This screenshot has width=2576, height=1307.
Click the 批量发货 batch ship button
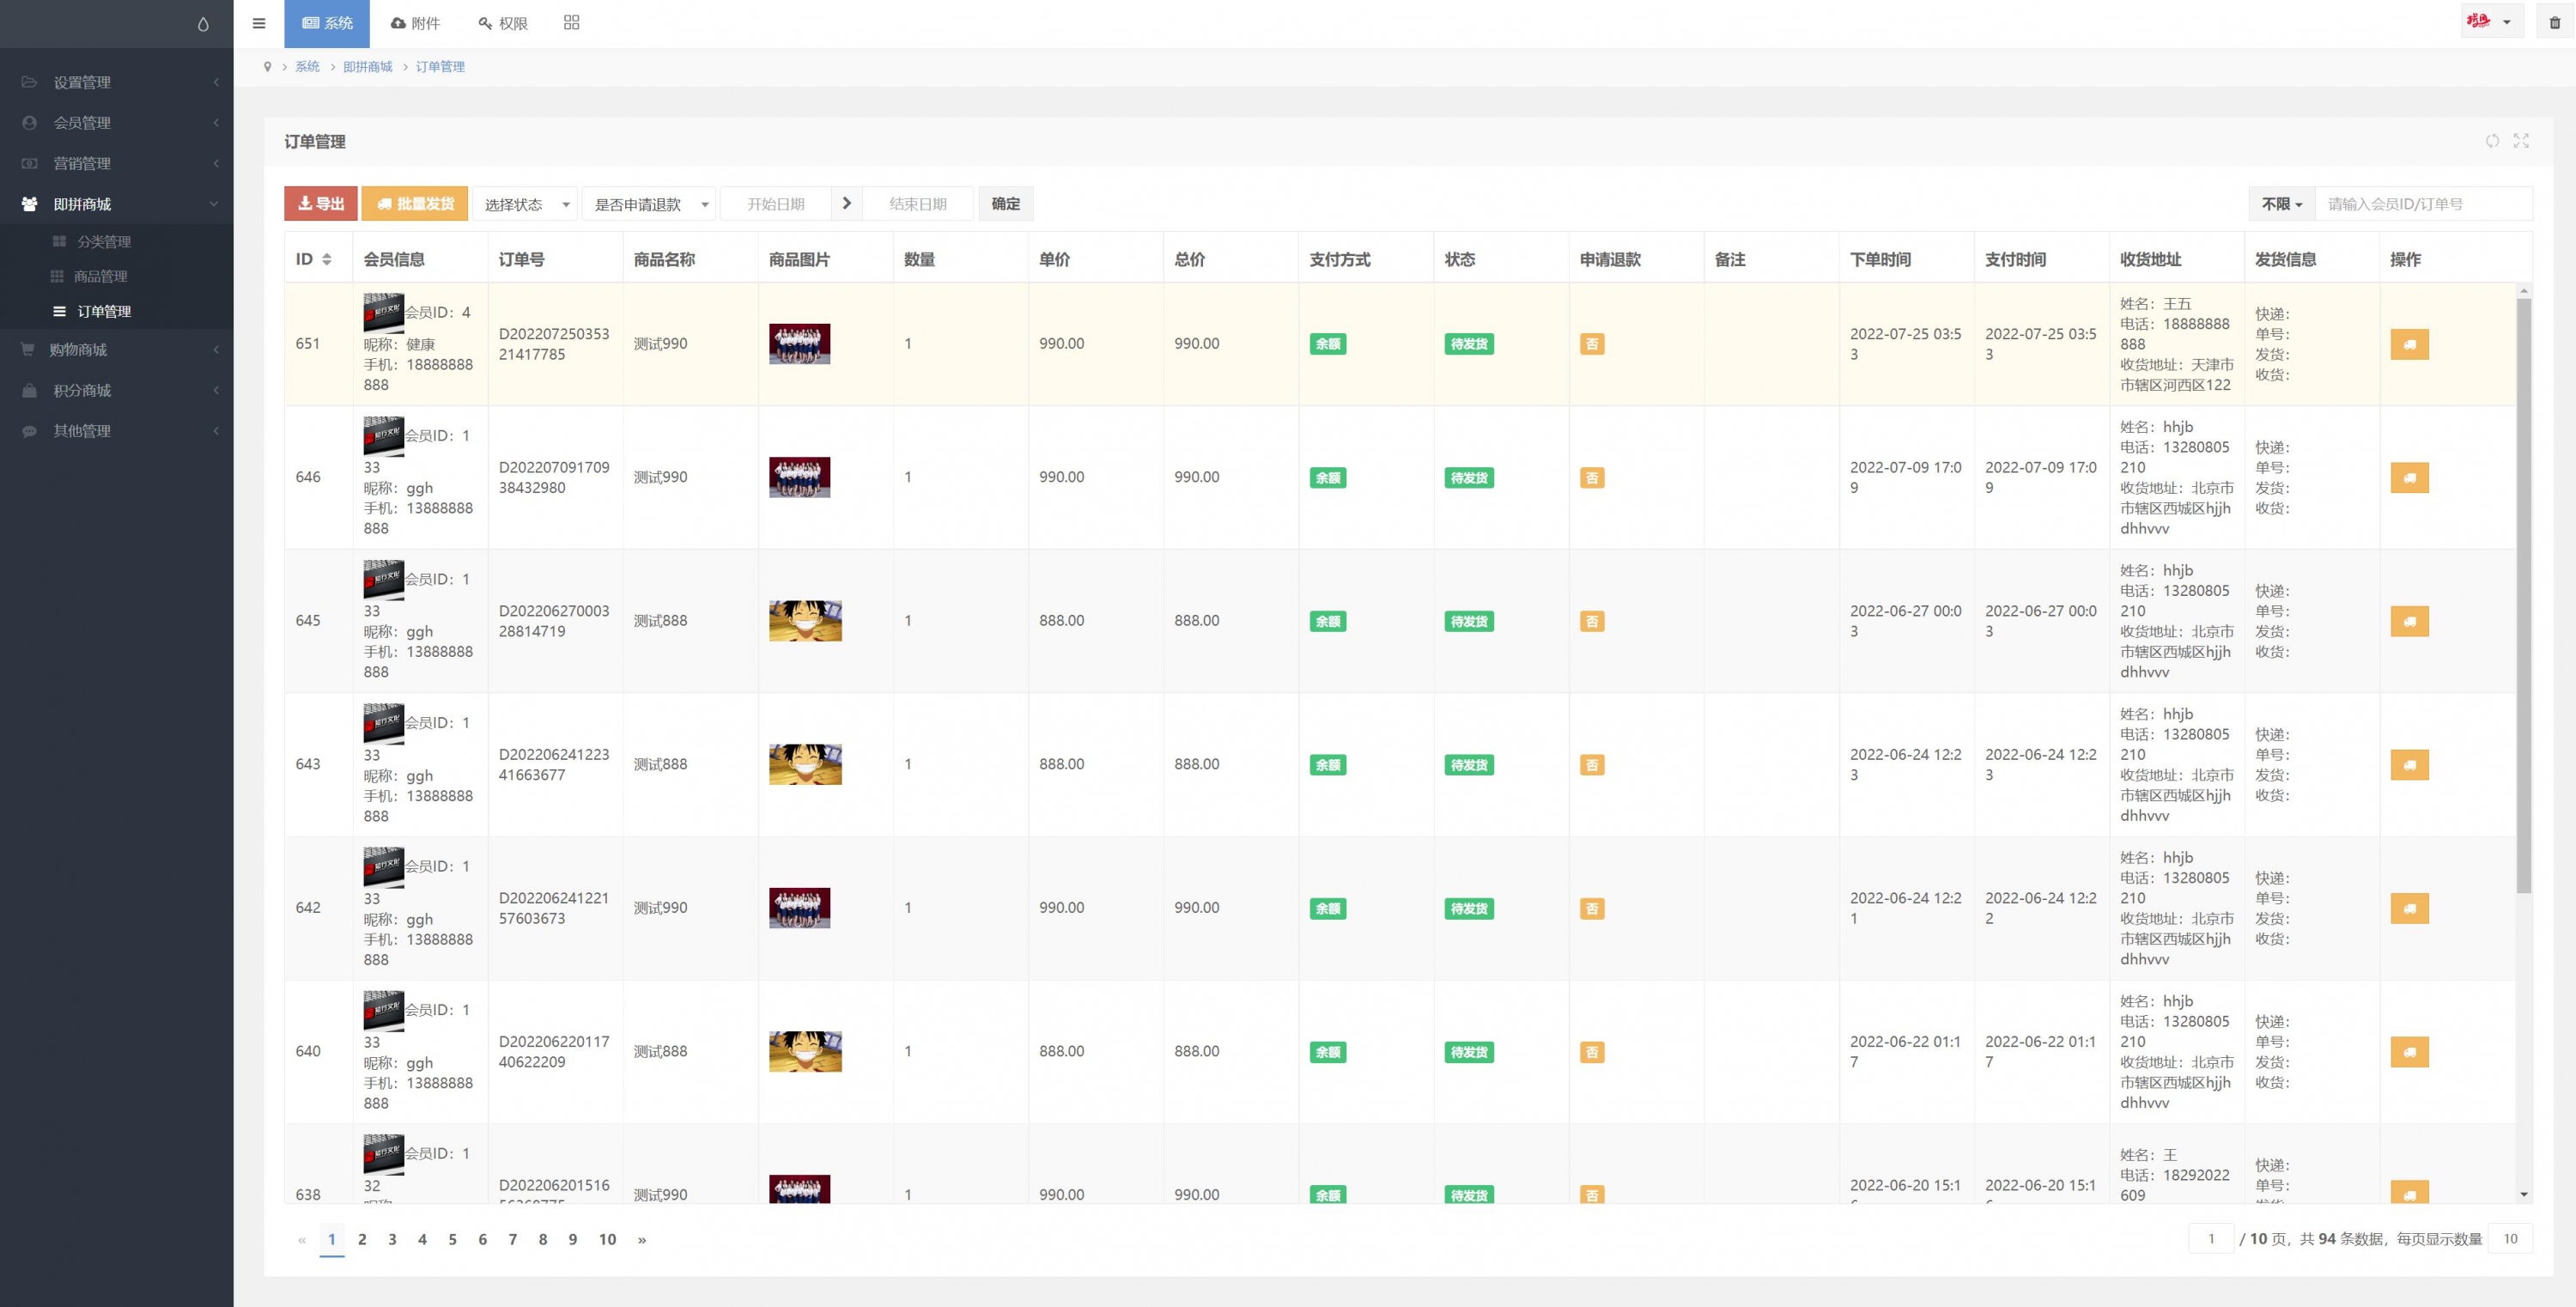(x=414, y=204)
